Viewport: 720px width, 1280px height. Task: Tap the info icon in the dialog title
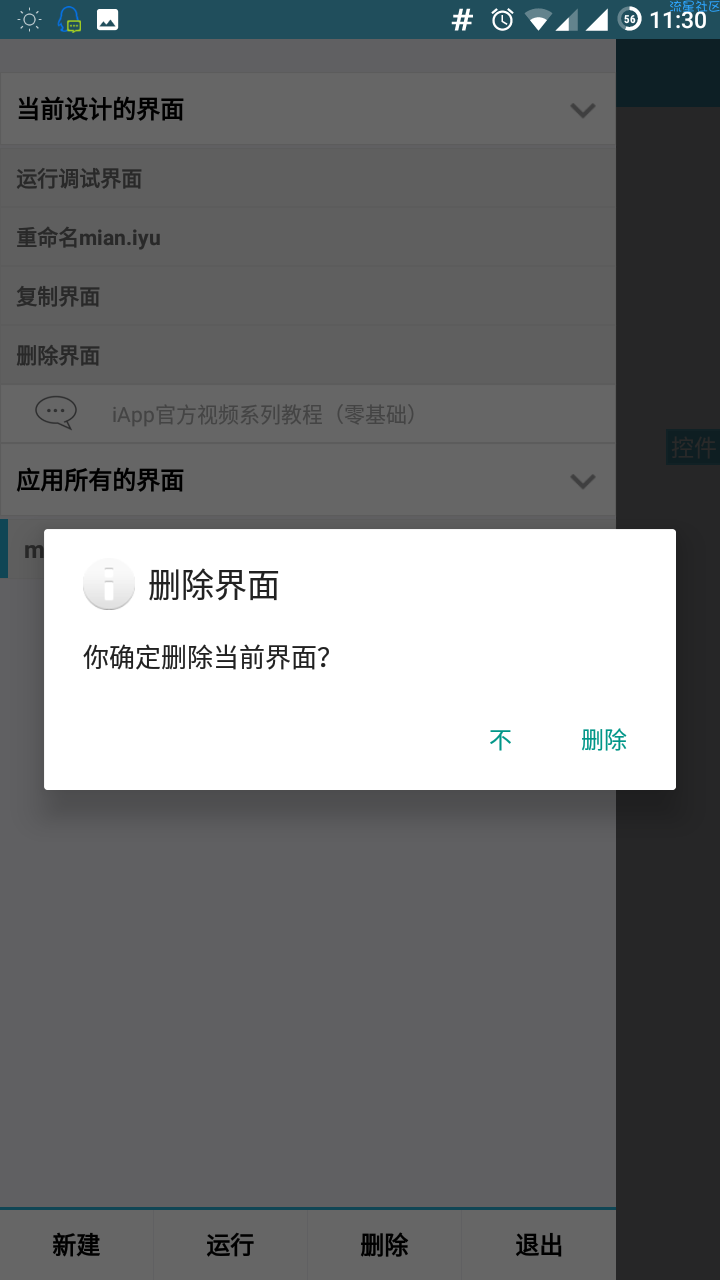(x=109, y=584)
